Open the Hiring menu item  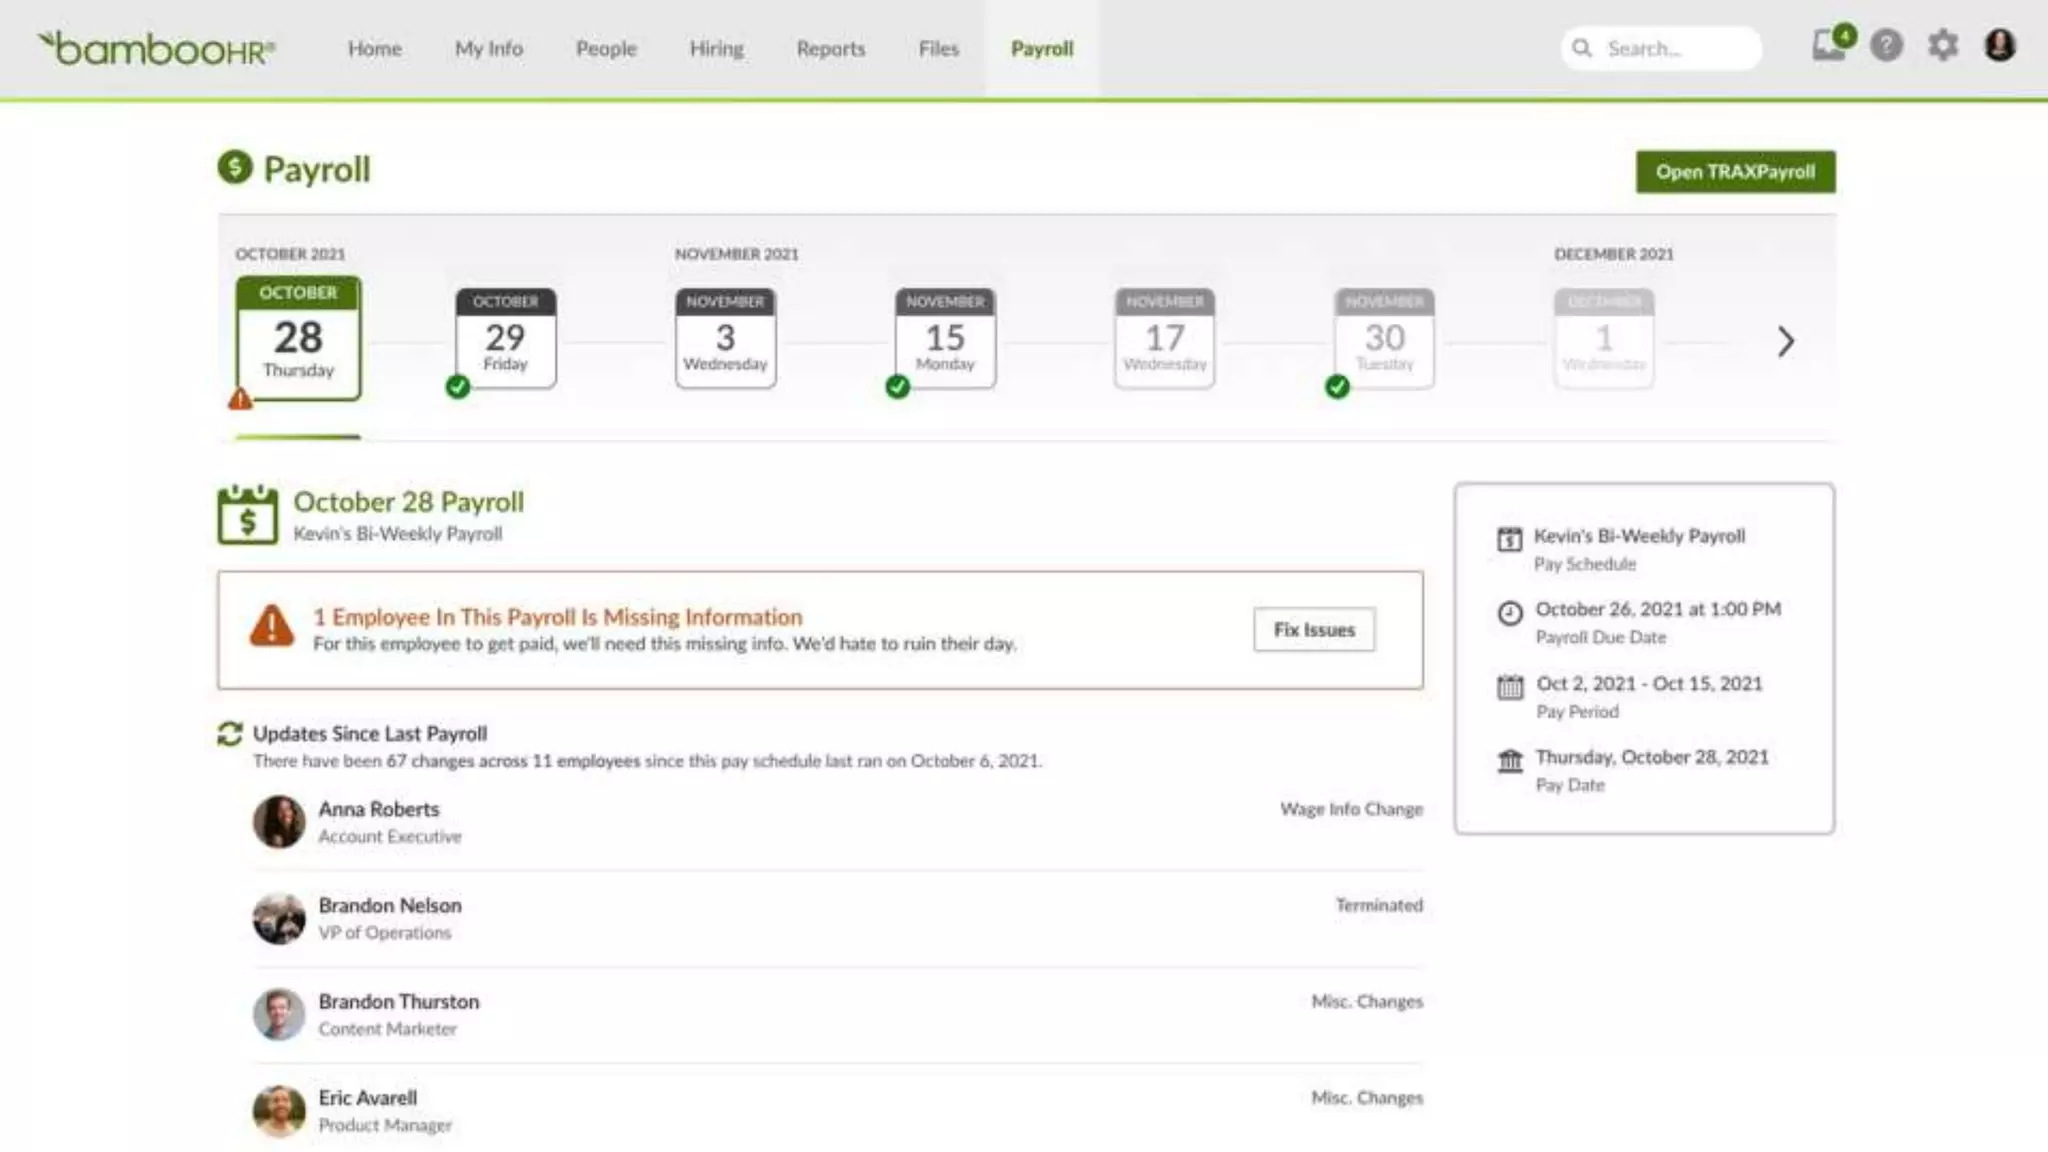[716, 49]
